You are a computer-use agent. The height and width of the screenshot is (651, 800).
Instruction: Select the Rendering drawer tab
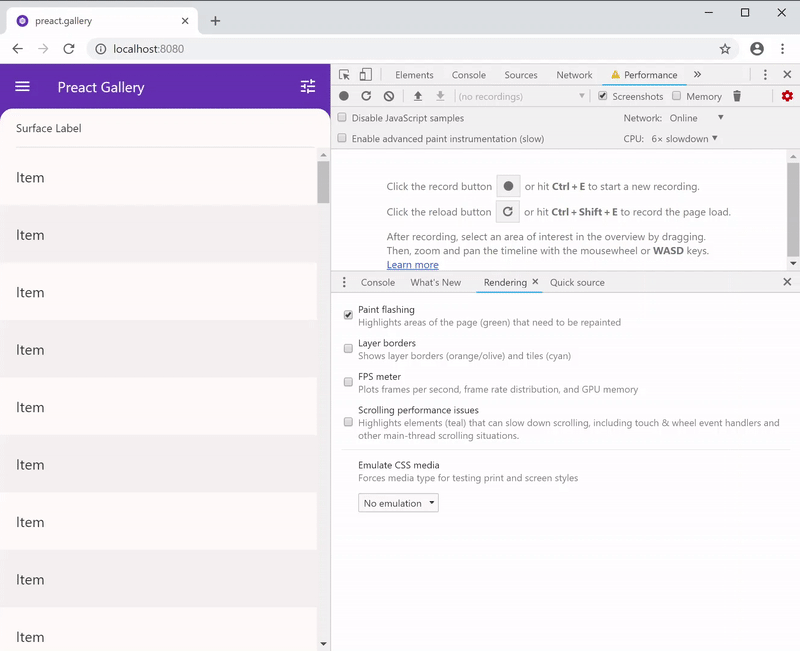coord(505,282)
